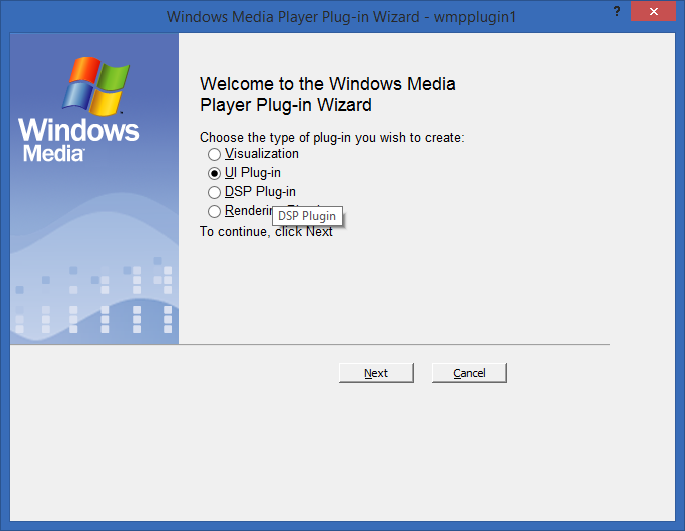Click the 'DSP Plugin' tooltip

307,216
